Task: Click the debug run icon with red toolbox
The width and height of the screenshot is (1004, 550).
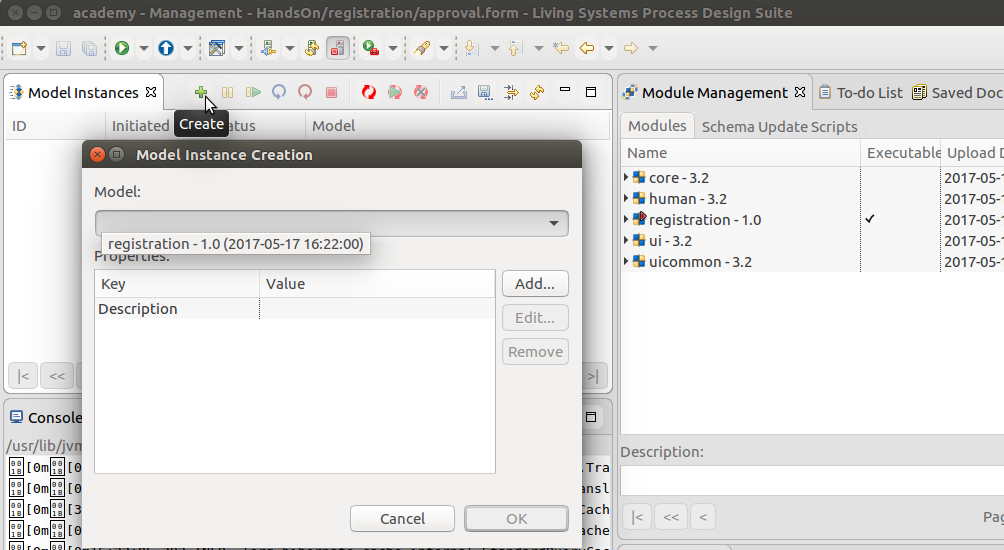Action: click(371, 48)
